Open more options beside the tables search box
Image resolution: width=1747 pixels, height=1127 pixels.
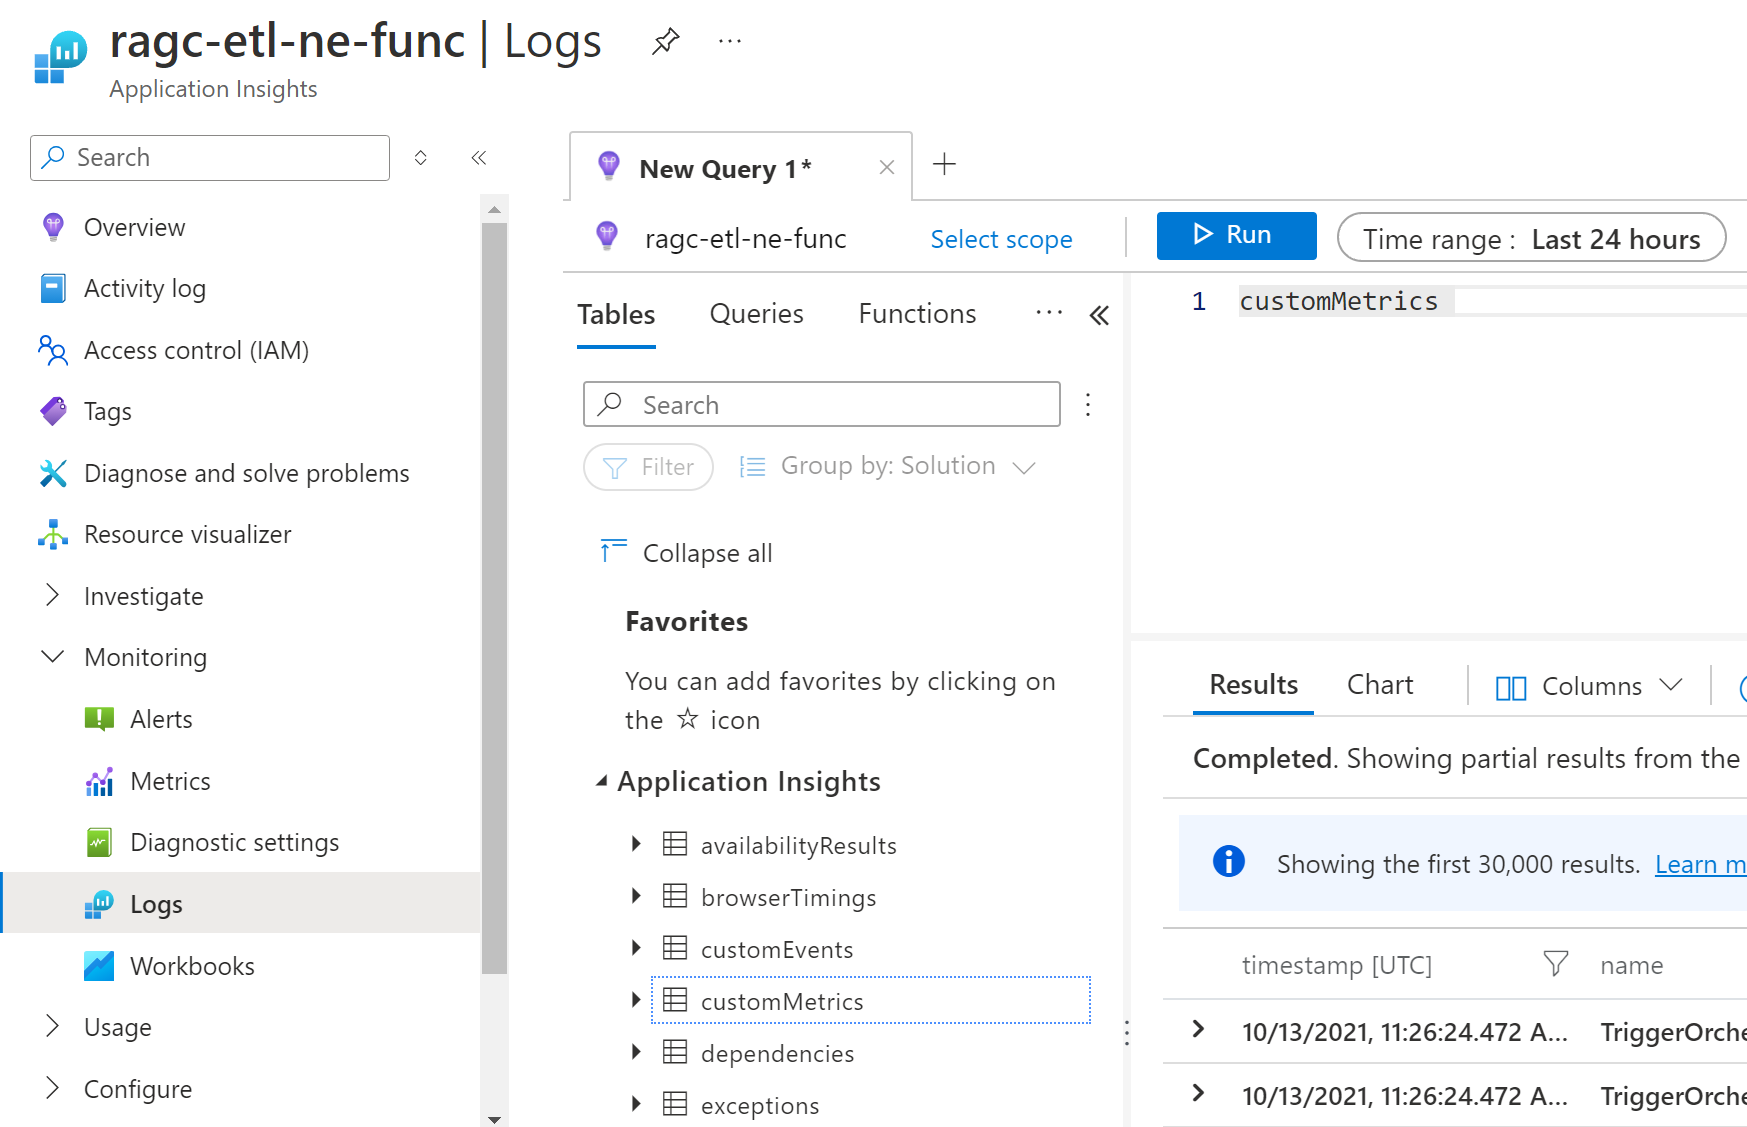1087,404
